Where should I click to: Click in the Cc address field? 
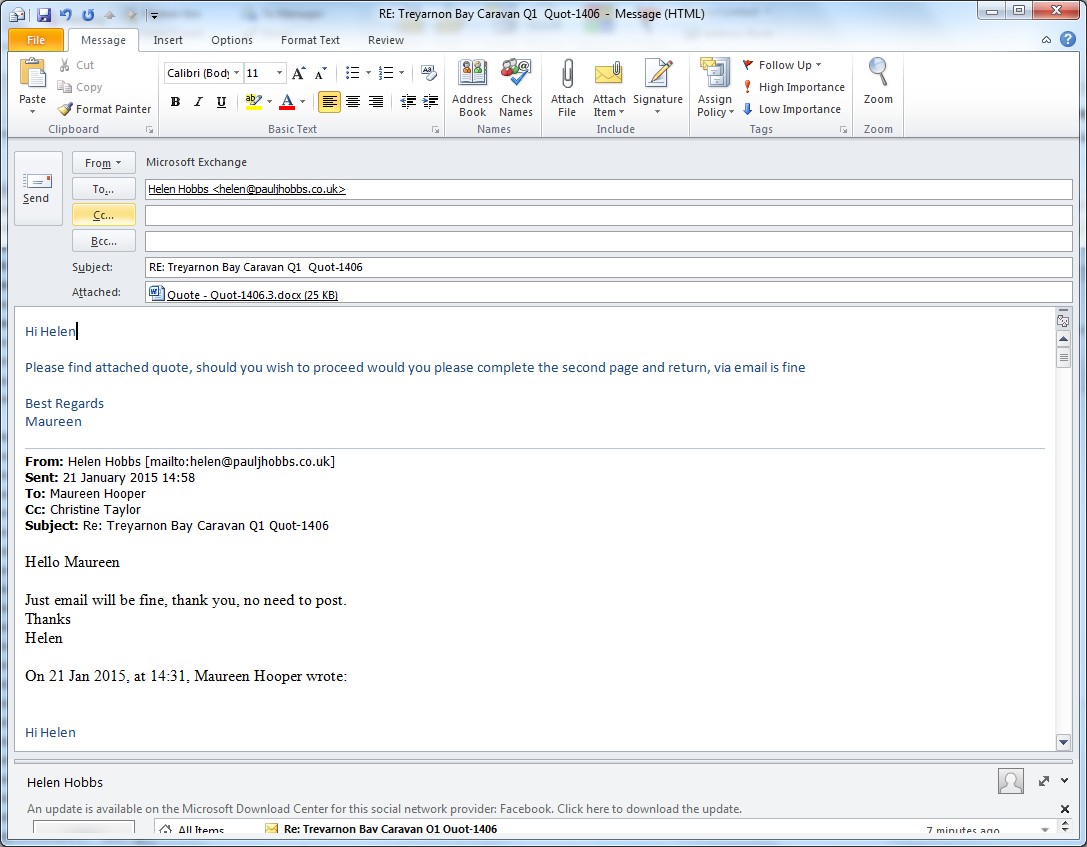pyautogui.click(x=609, y=216)
